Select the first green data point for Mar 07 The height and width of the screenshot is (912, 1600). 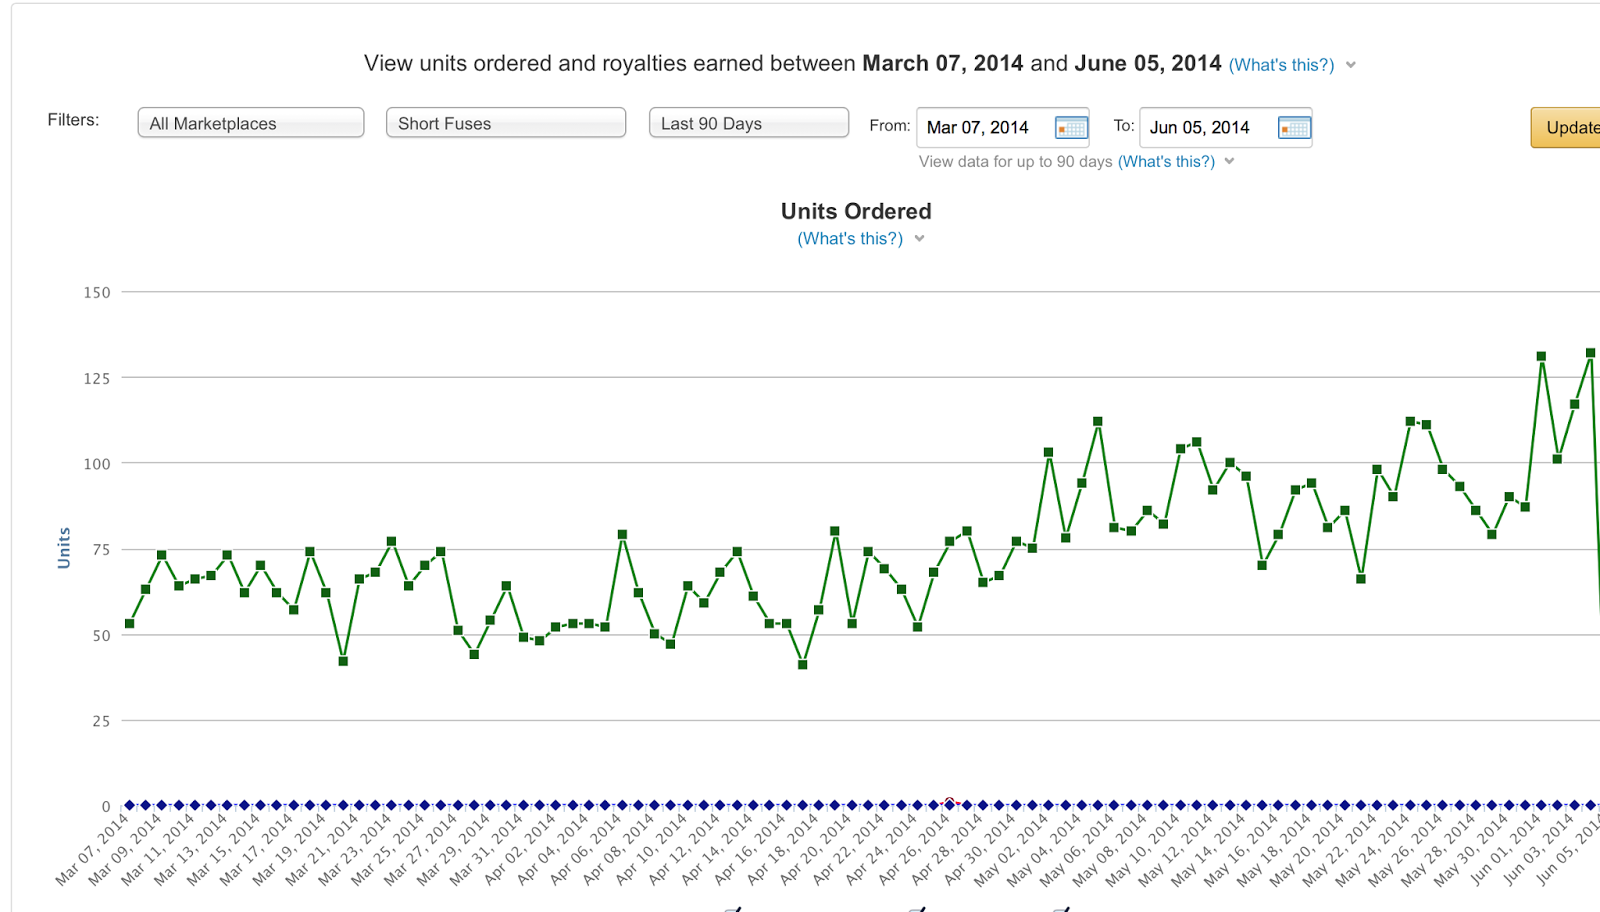click(x=129, y=624)
